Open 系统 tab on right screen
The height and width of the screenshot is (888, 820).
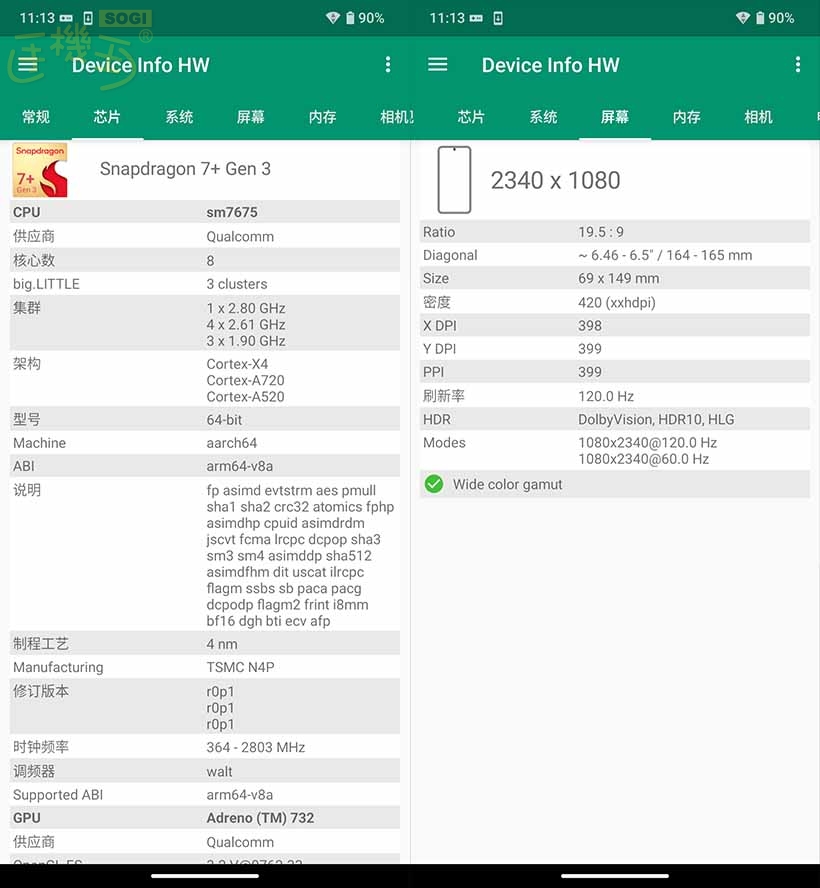pos(543,117)
